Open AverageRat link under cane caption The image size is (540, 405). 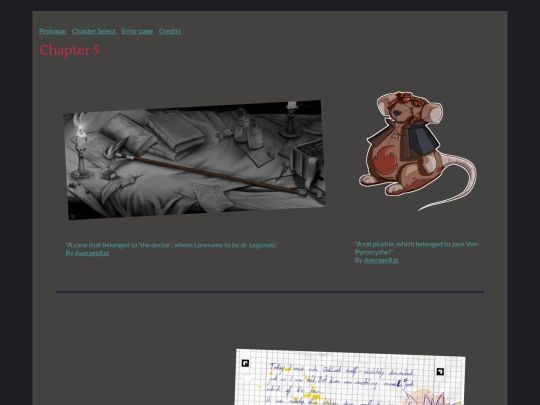[x=92, y=253]
